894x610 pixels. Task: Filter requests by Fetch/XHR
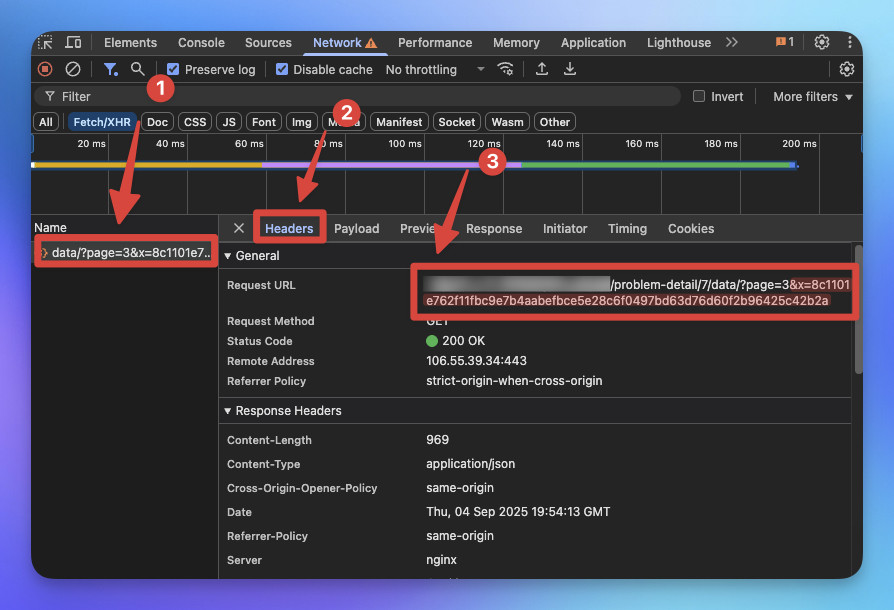tap(102, 122)
